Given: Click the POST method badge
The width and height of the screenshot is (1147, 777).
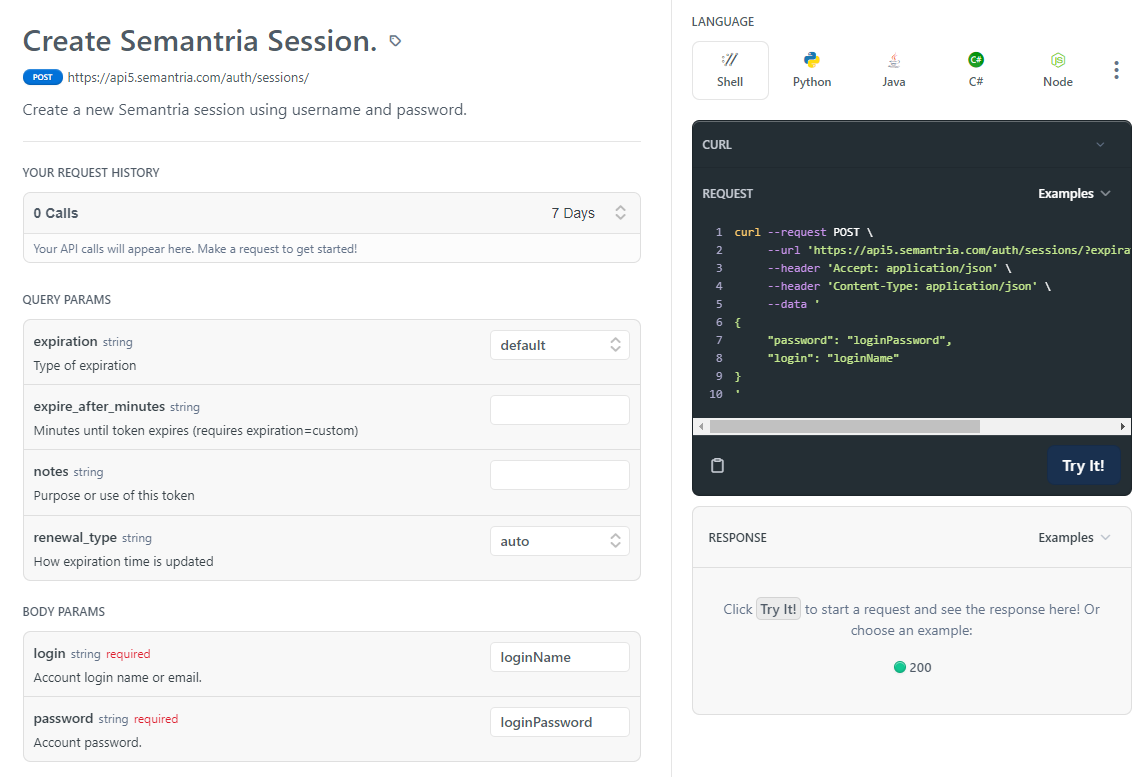Looking at the screenshot, I should (x=42, y=78).
